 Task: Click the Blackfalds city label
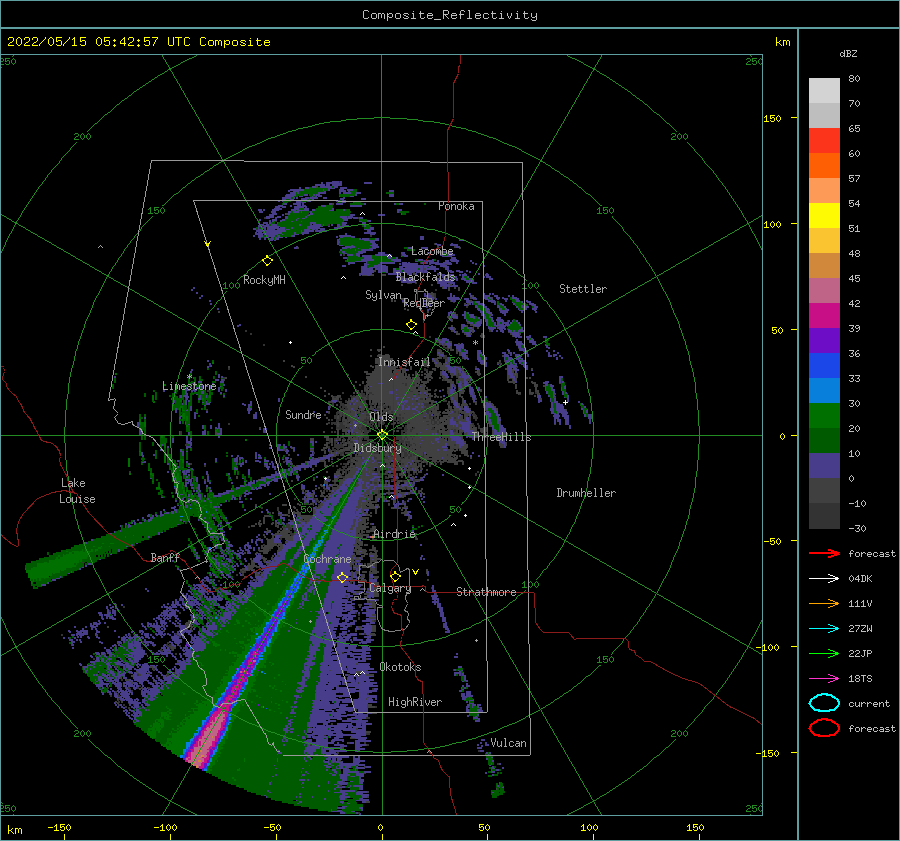425,277
